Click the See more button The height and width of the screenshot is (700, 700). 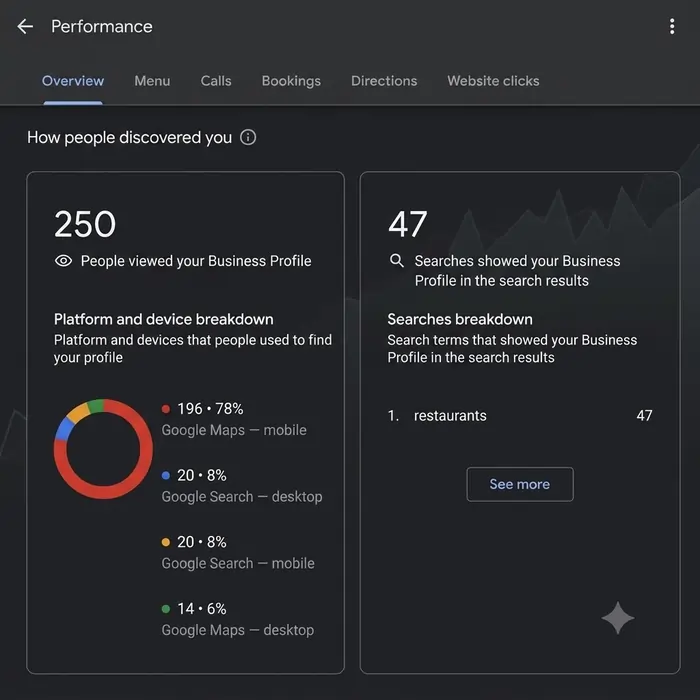(520, 484)
